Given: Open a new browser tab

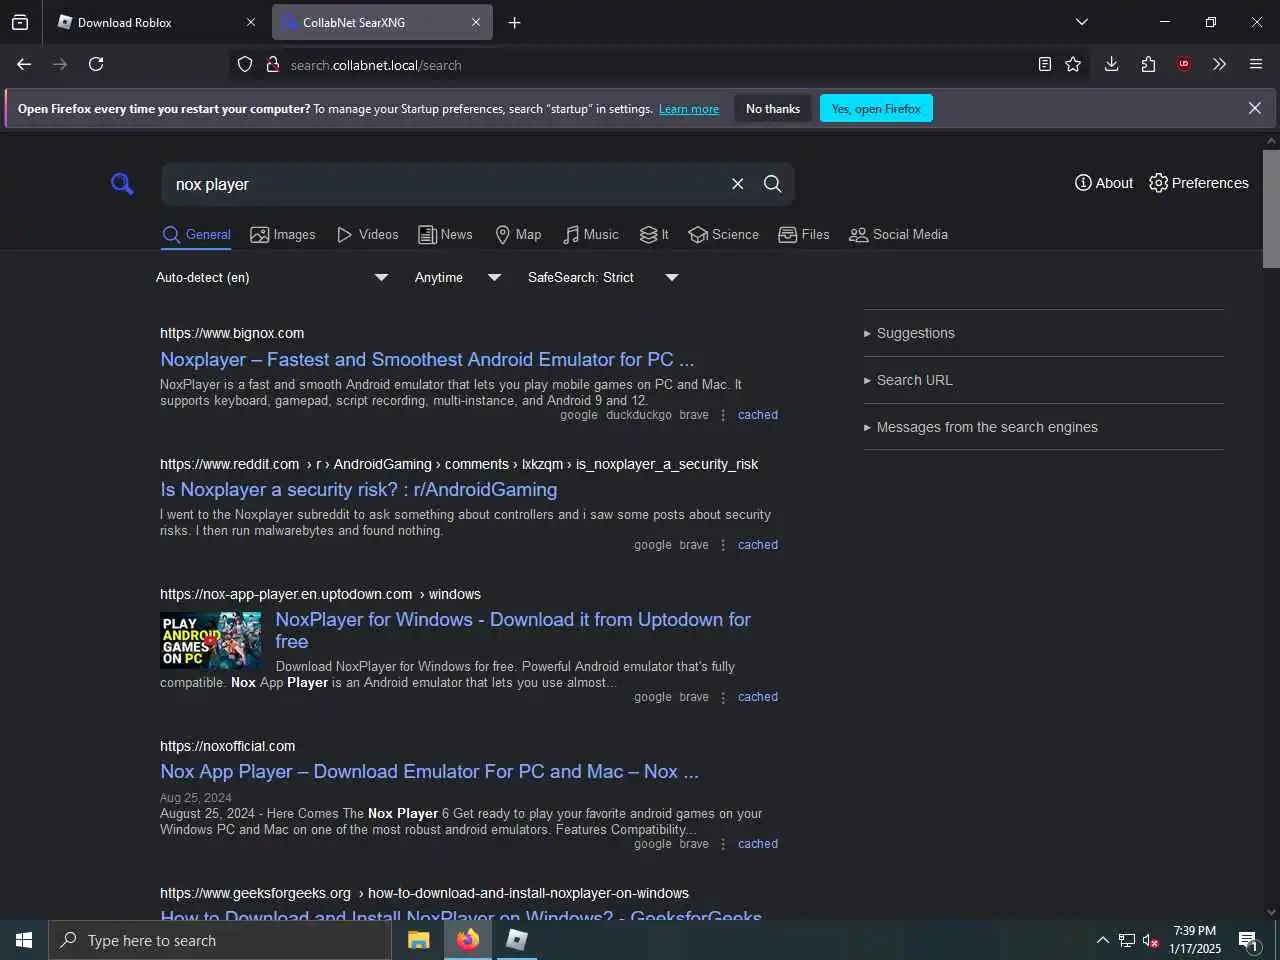Looking at the screenshot, I should [514, 22].
